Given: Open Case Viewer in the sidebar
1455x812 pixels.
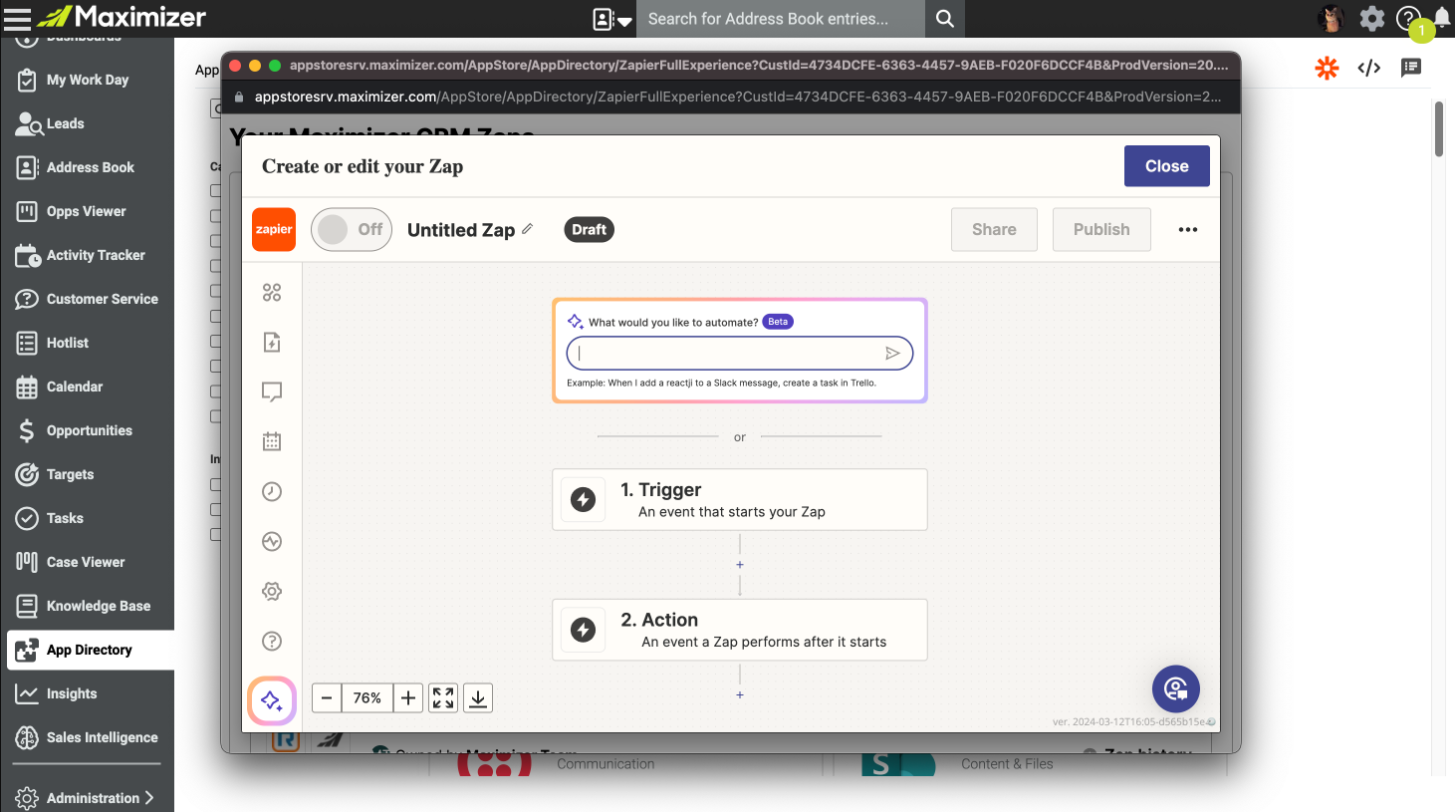Looking at the screenshot, I should (87, 562).
